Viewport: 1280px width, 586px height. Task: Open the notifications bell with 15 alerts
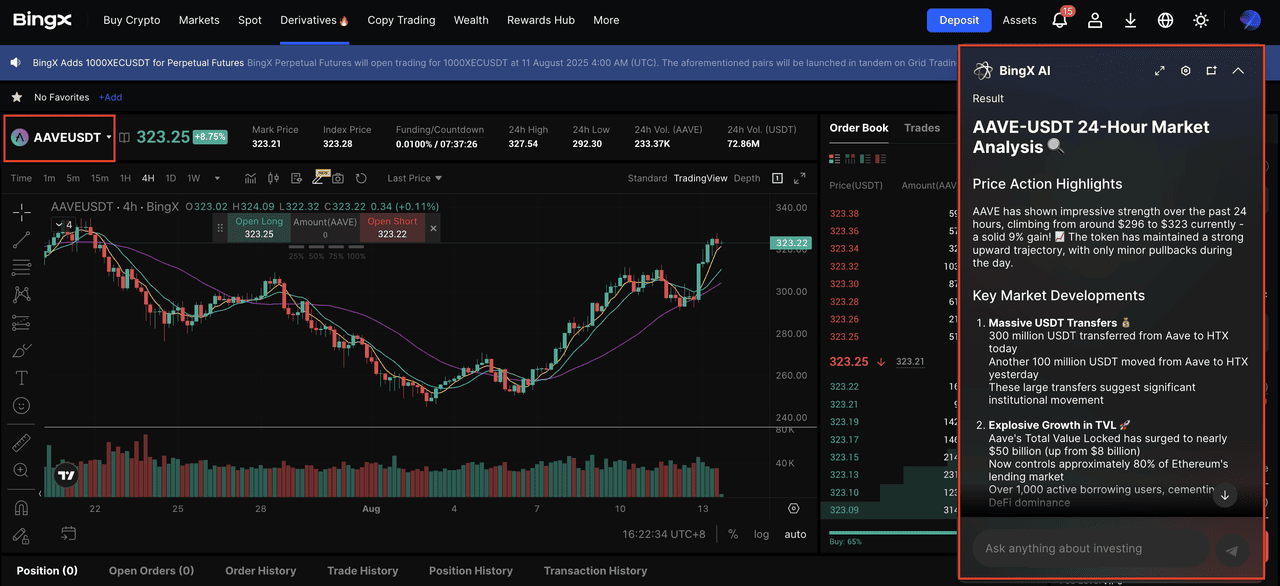coord(1060,20)
